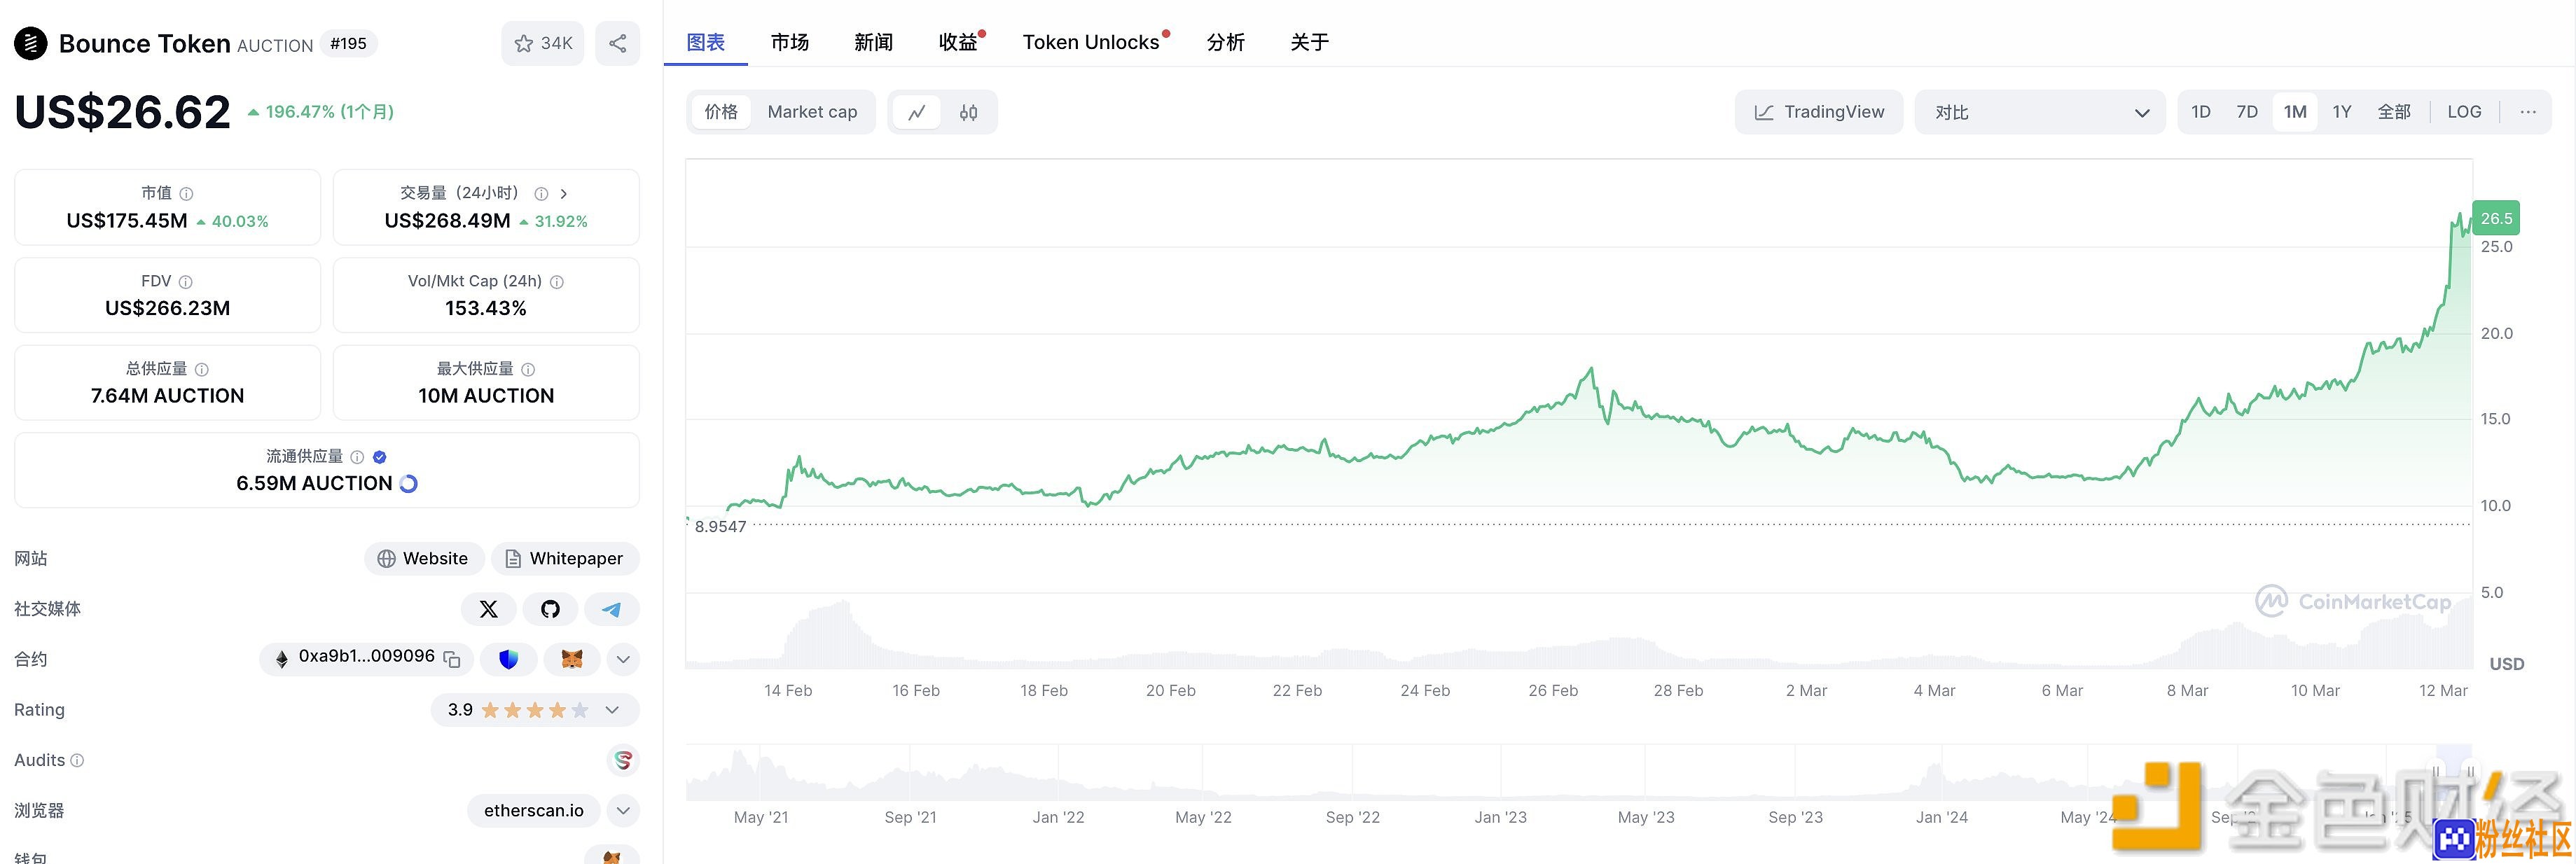Toggle LOG scale on chart

point(2464,112)
